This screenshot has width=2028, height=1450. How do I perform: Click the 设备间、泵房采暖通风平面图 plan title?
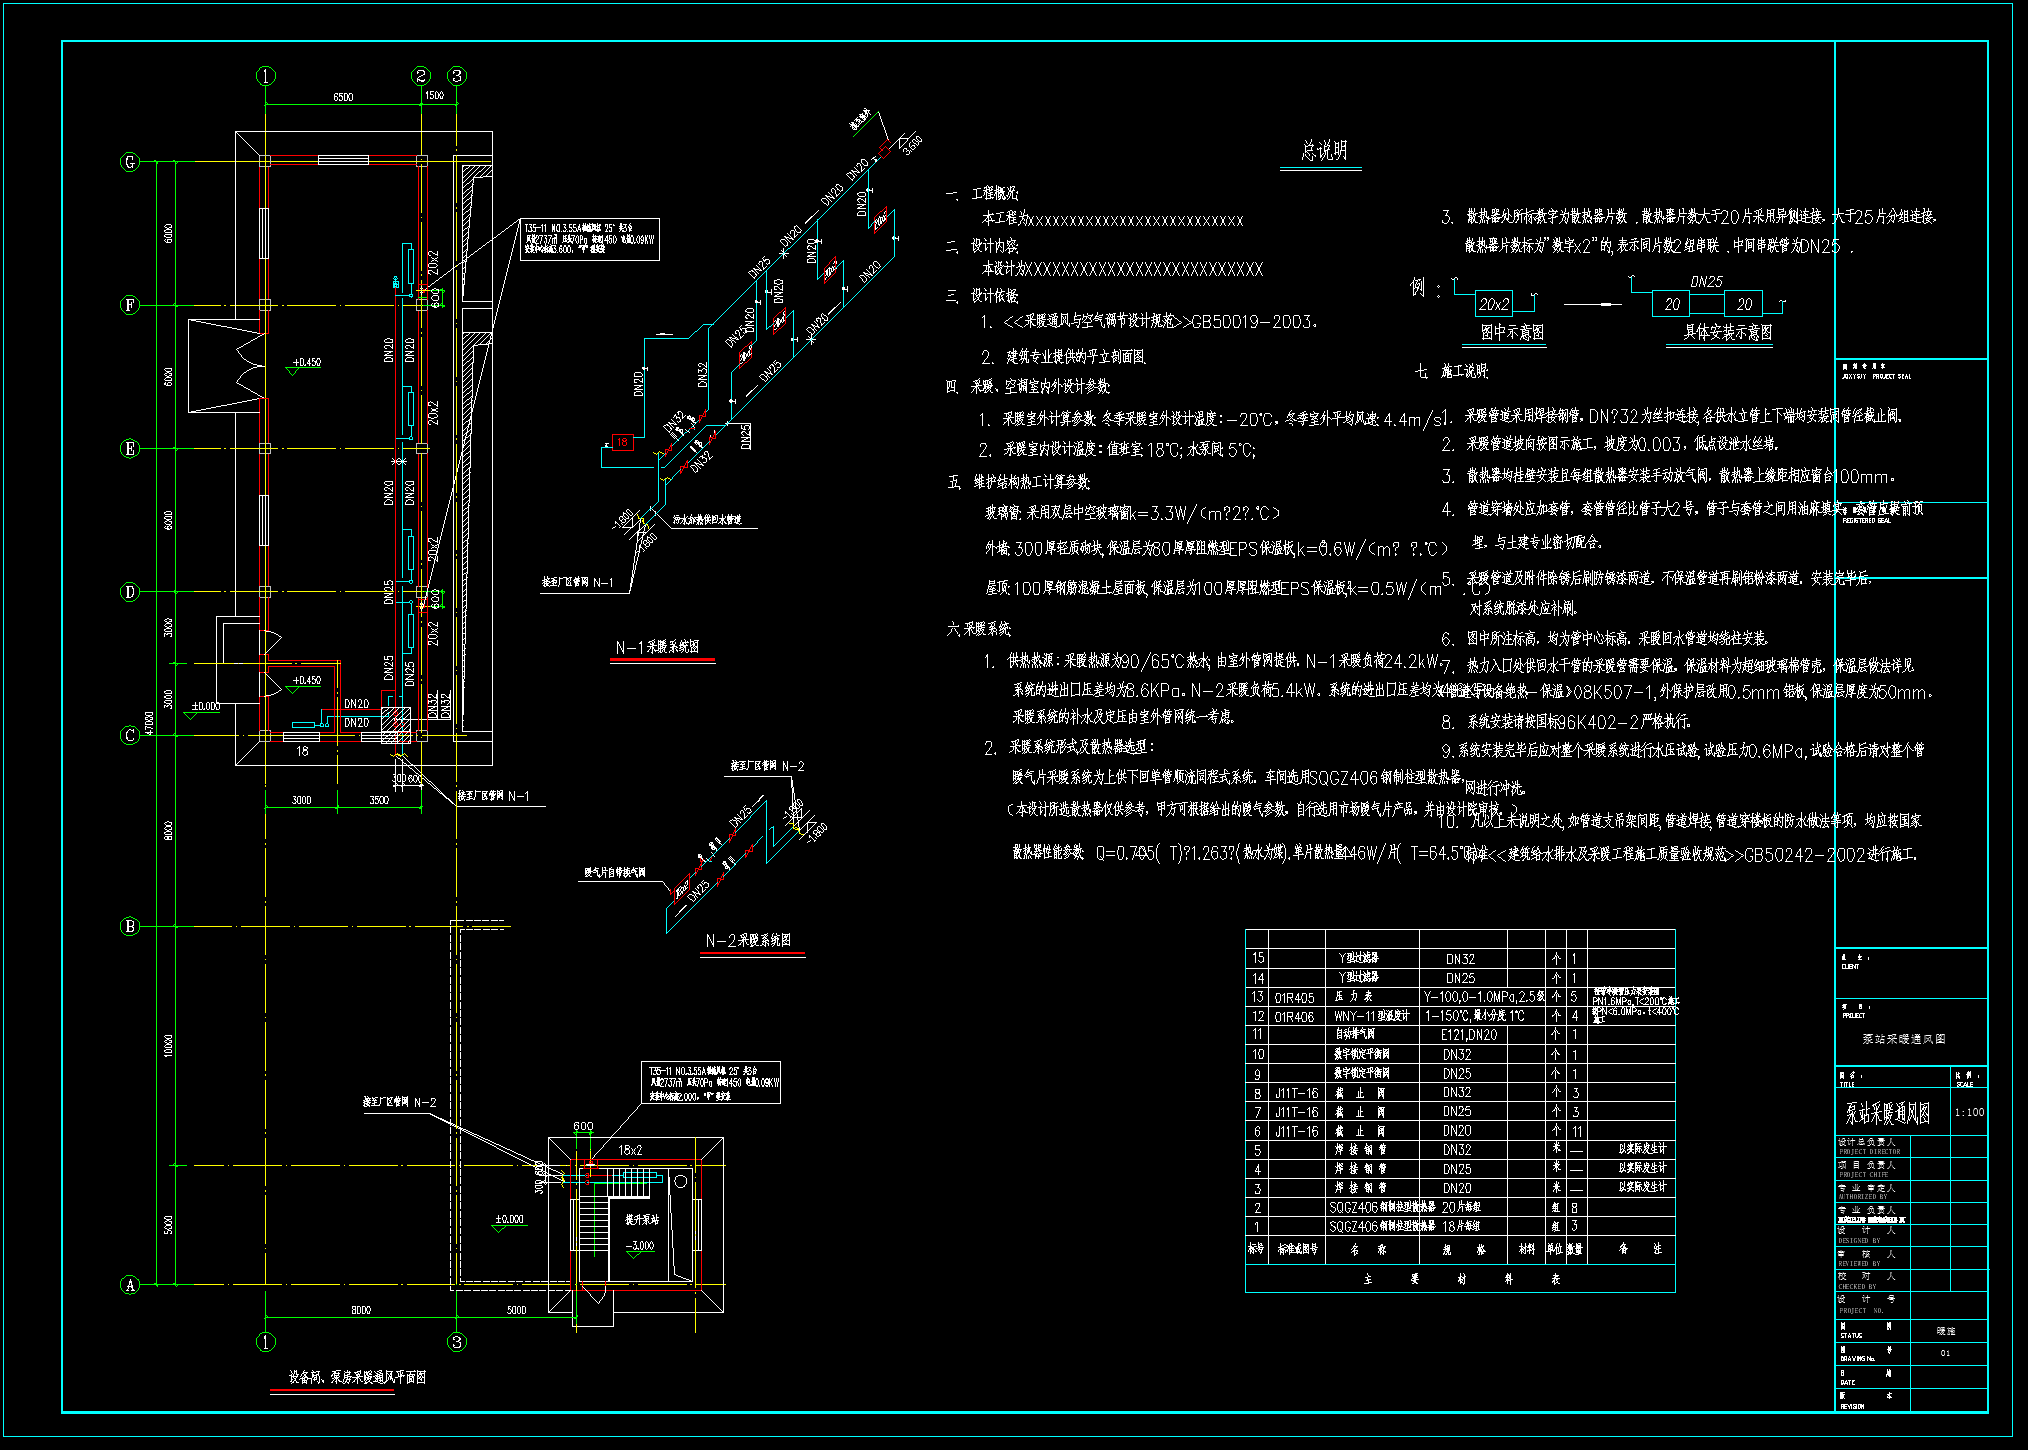pyautogui.click(x=357, y=1377)
